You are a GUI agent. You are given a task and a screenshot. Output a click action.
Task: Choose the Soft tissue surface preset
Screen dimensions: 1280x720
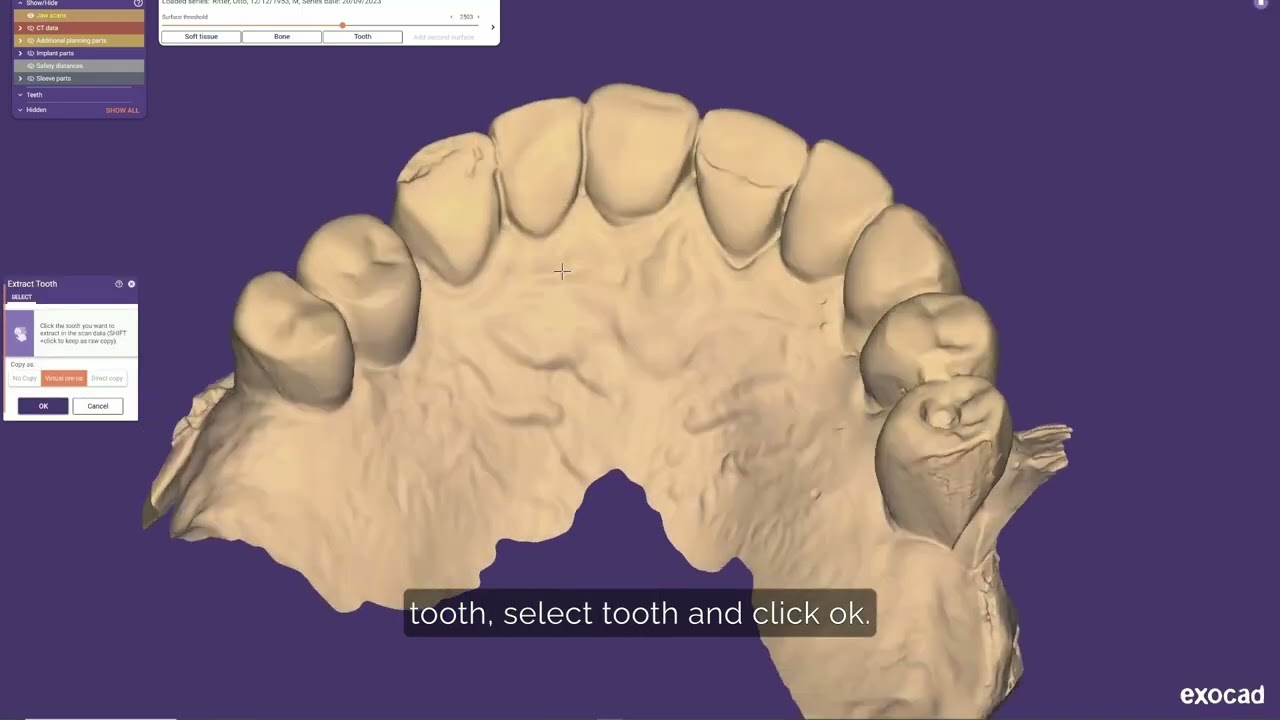click(x=201, y=37)
